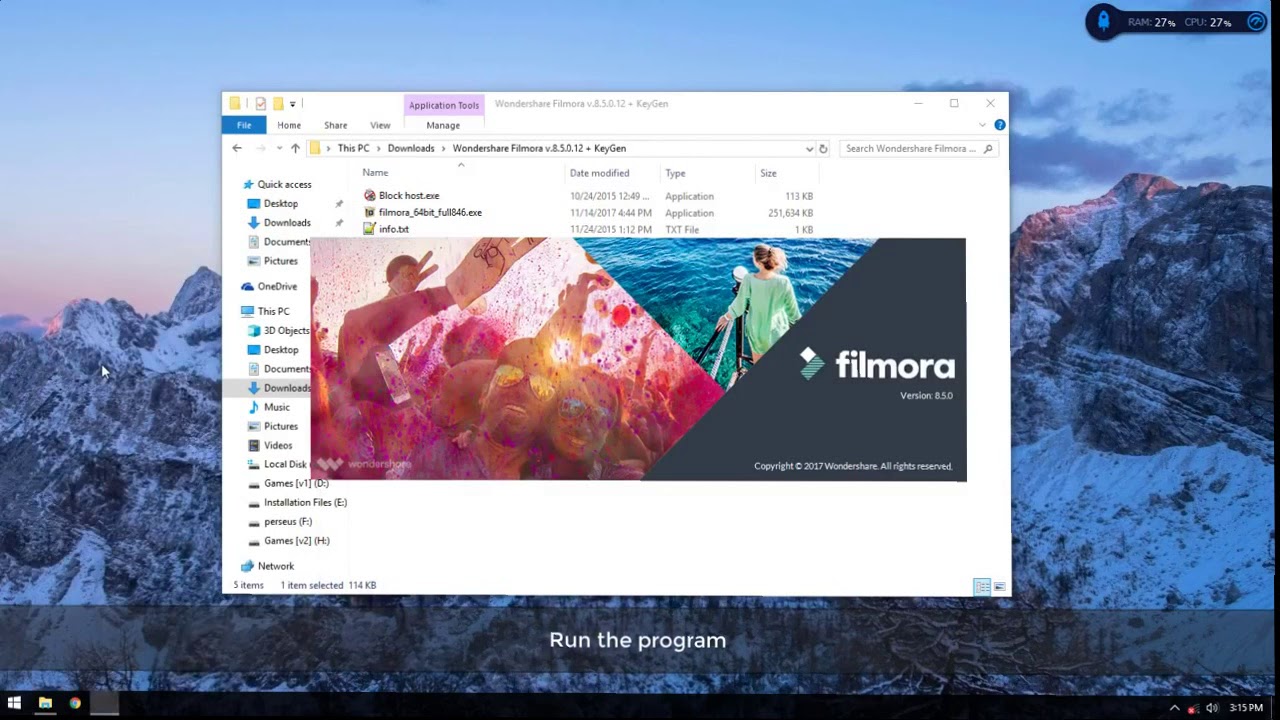Go up one folder level arrow

pos(295,148)
